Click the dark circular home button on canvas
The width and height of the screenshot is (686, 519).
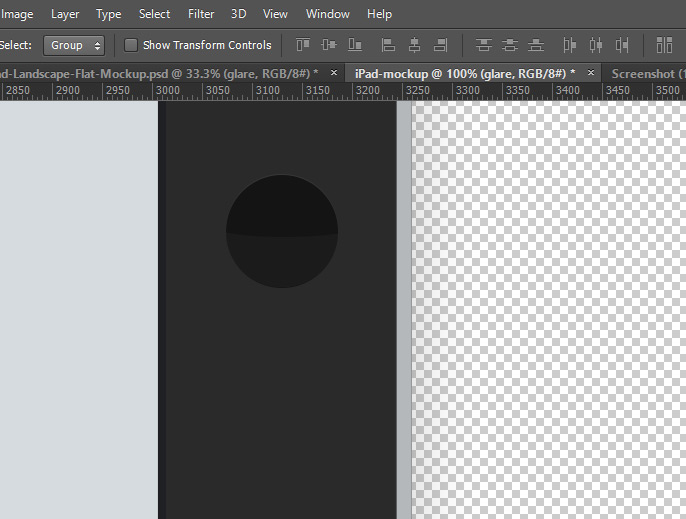282,231
